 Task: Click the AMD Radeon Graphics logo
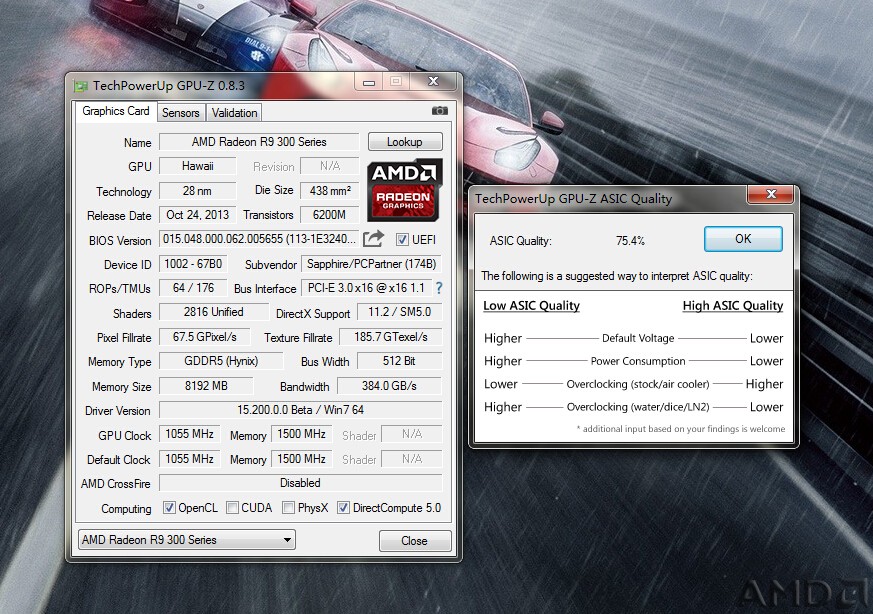click(x=404, y=190)
